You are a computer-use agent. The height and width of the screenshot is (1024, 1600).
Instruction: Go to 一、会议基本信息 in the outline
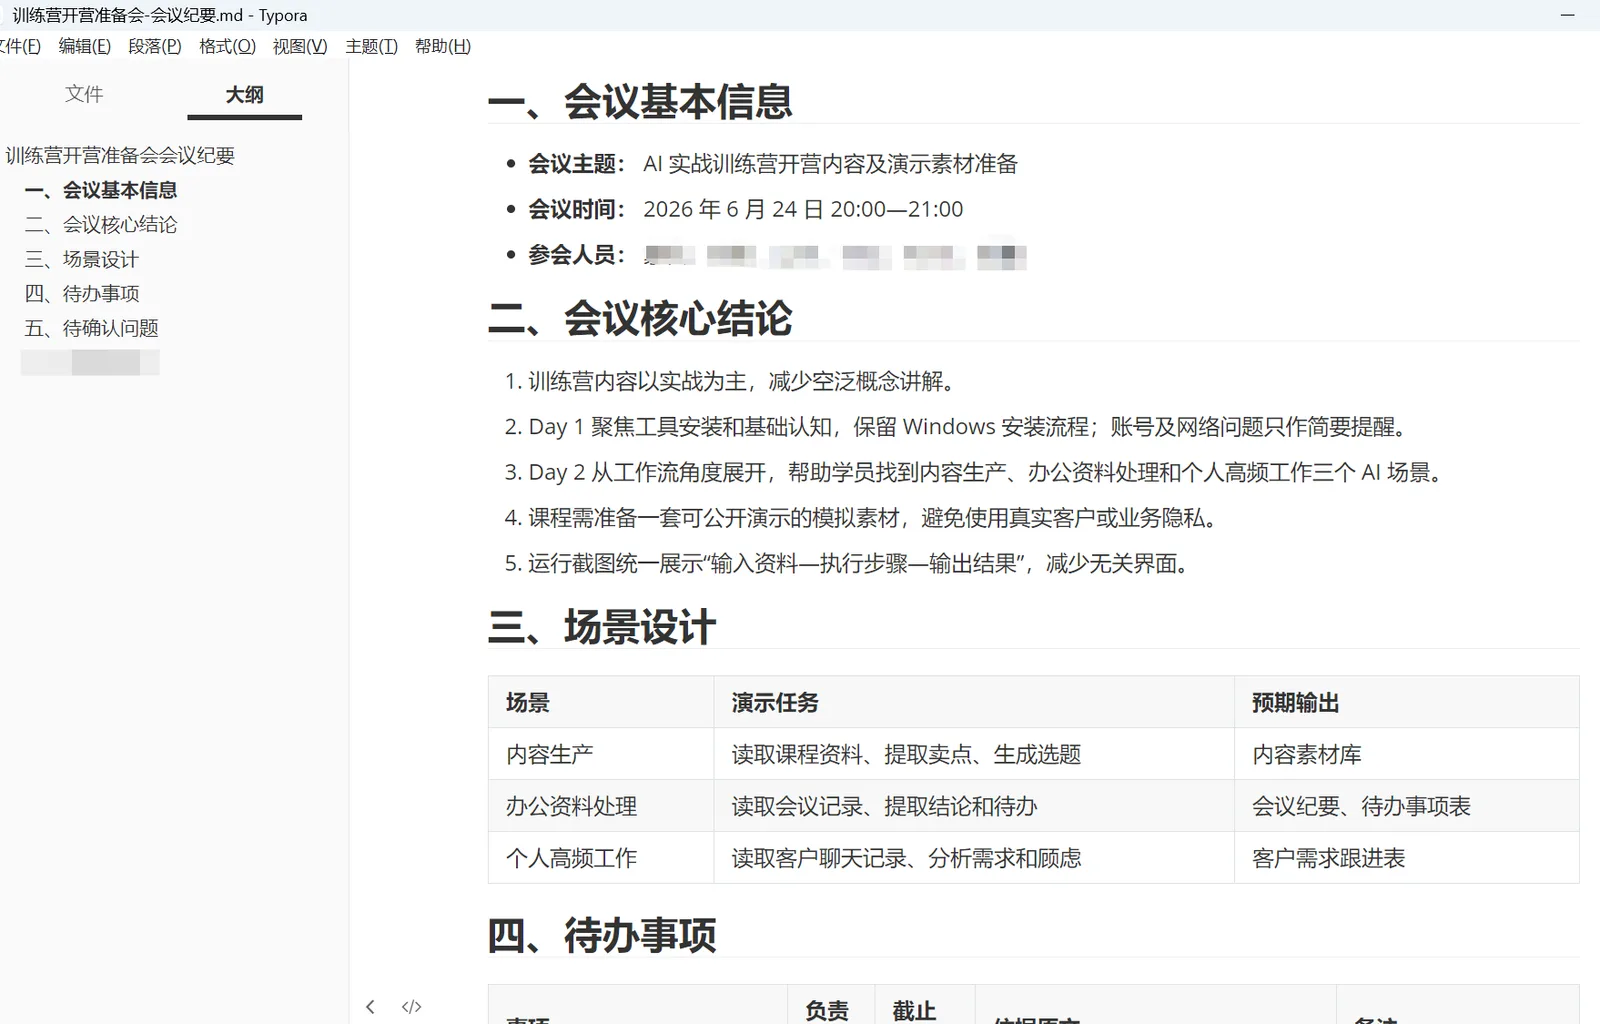click(101, 190)
